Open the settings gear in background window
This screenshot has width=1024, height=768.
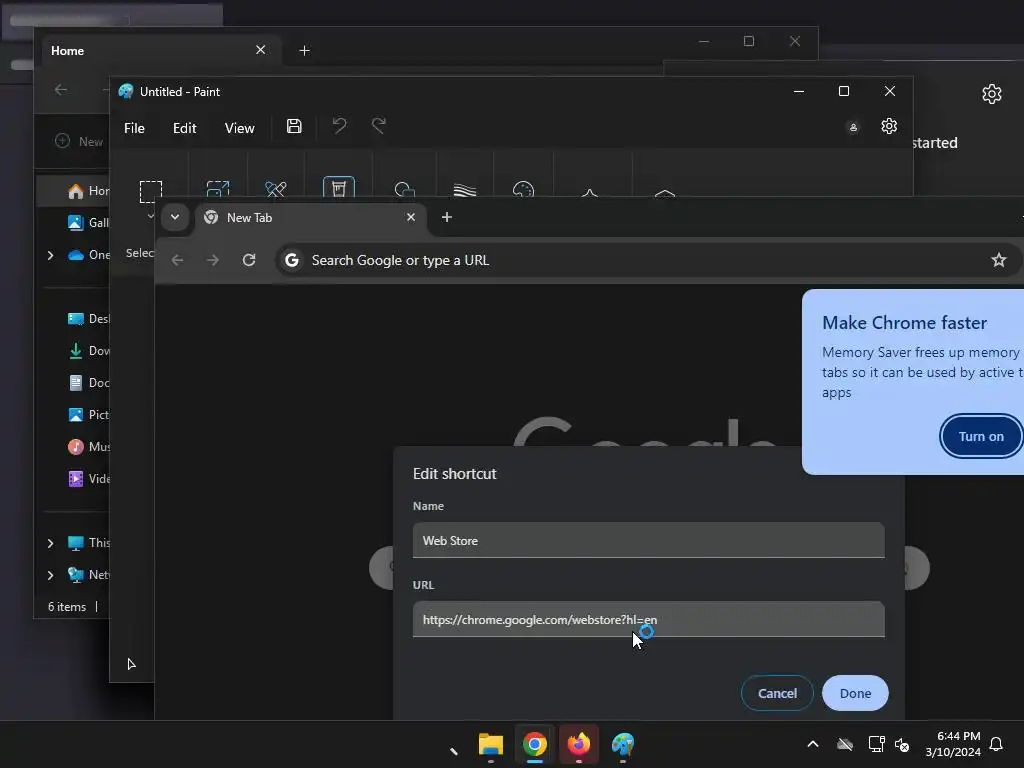[x=991, y=93]
